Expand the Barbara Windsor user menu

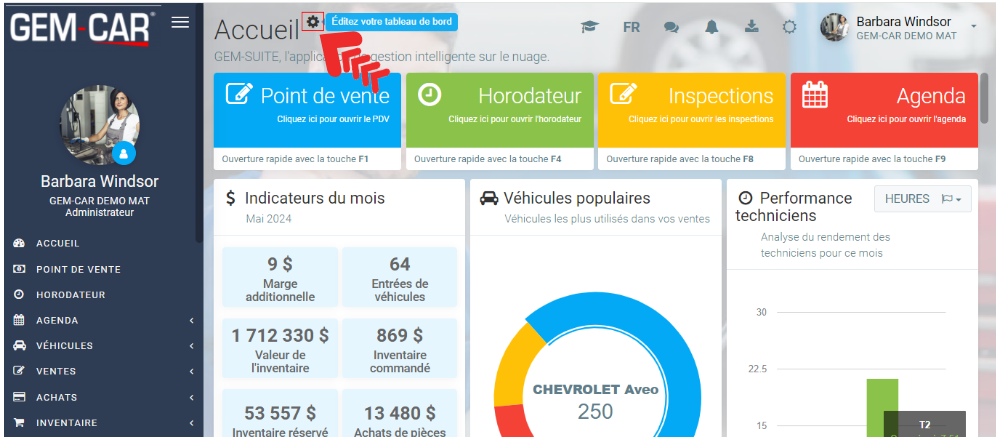pos(973,26)
